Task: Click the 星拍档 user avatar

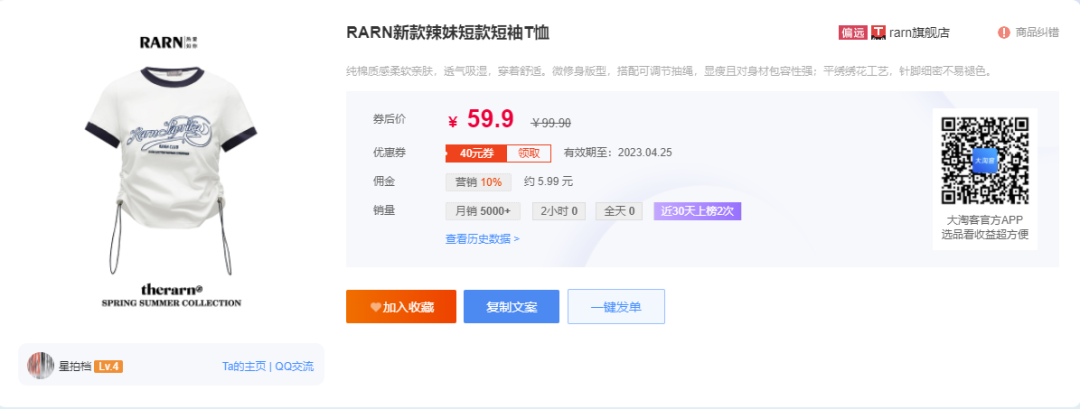Action: [40, 366]
